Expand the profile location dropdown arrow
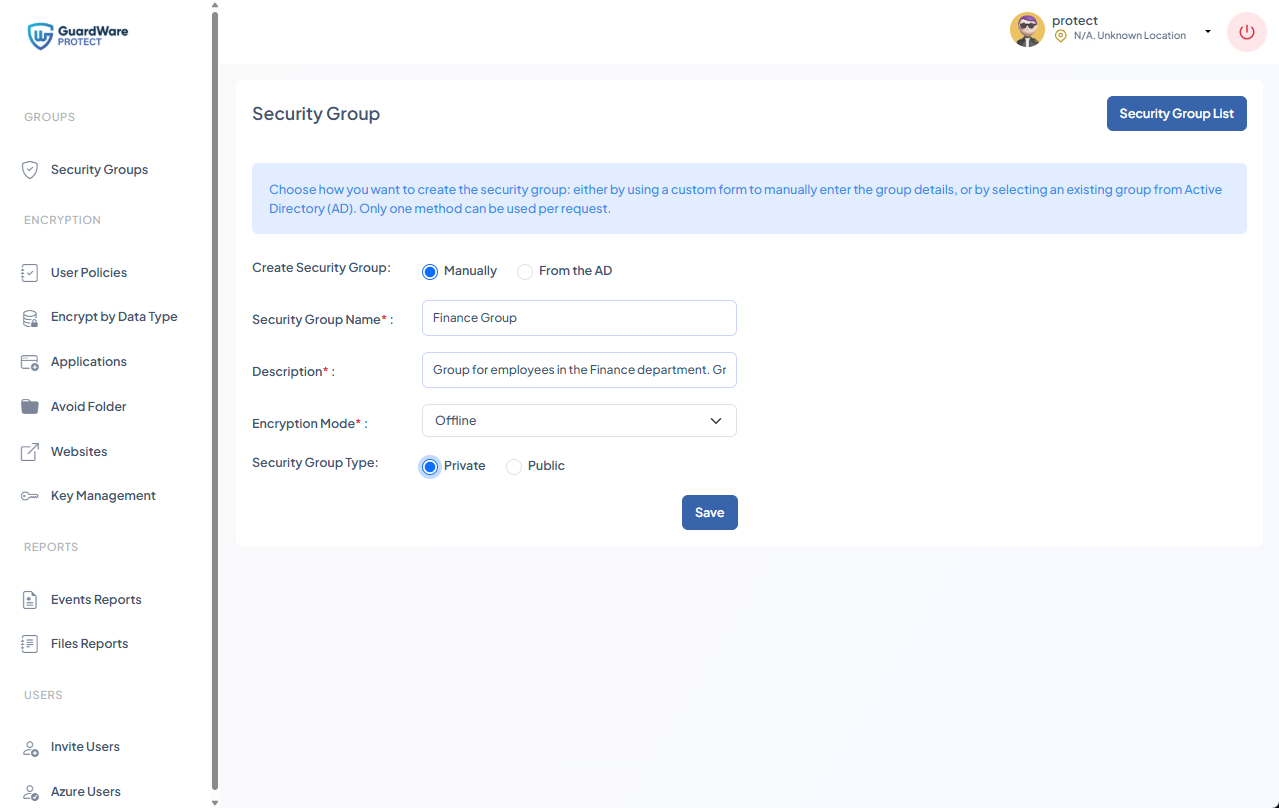Image resolution: width=1279 pixels, height=808 pixels. (1208, 30)
